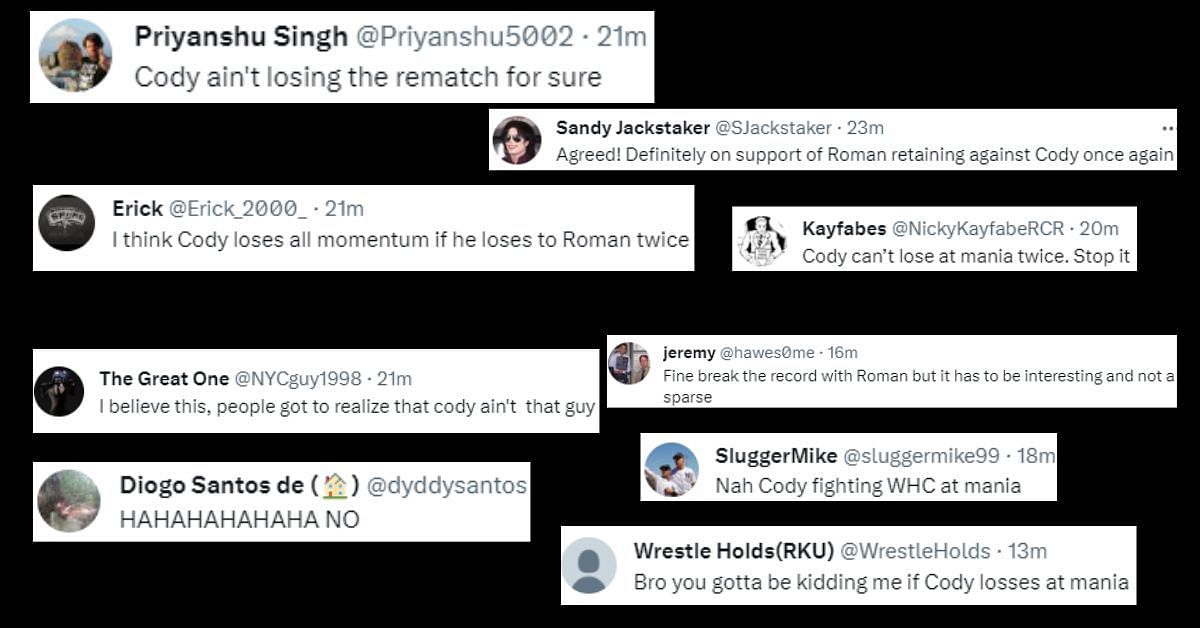The image size is (1200, 628).
Task: Open the @NYCguy1998 handle
Action: coord(296,379)
